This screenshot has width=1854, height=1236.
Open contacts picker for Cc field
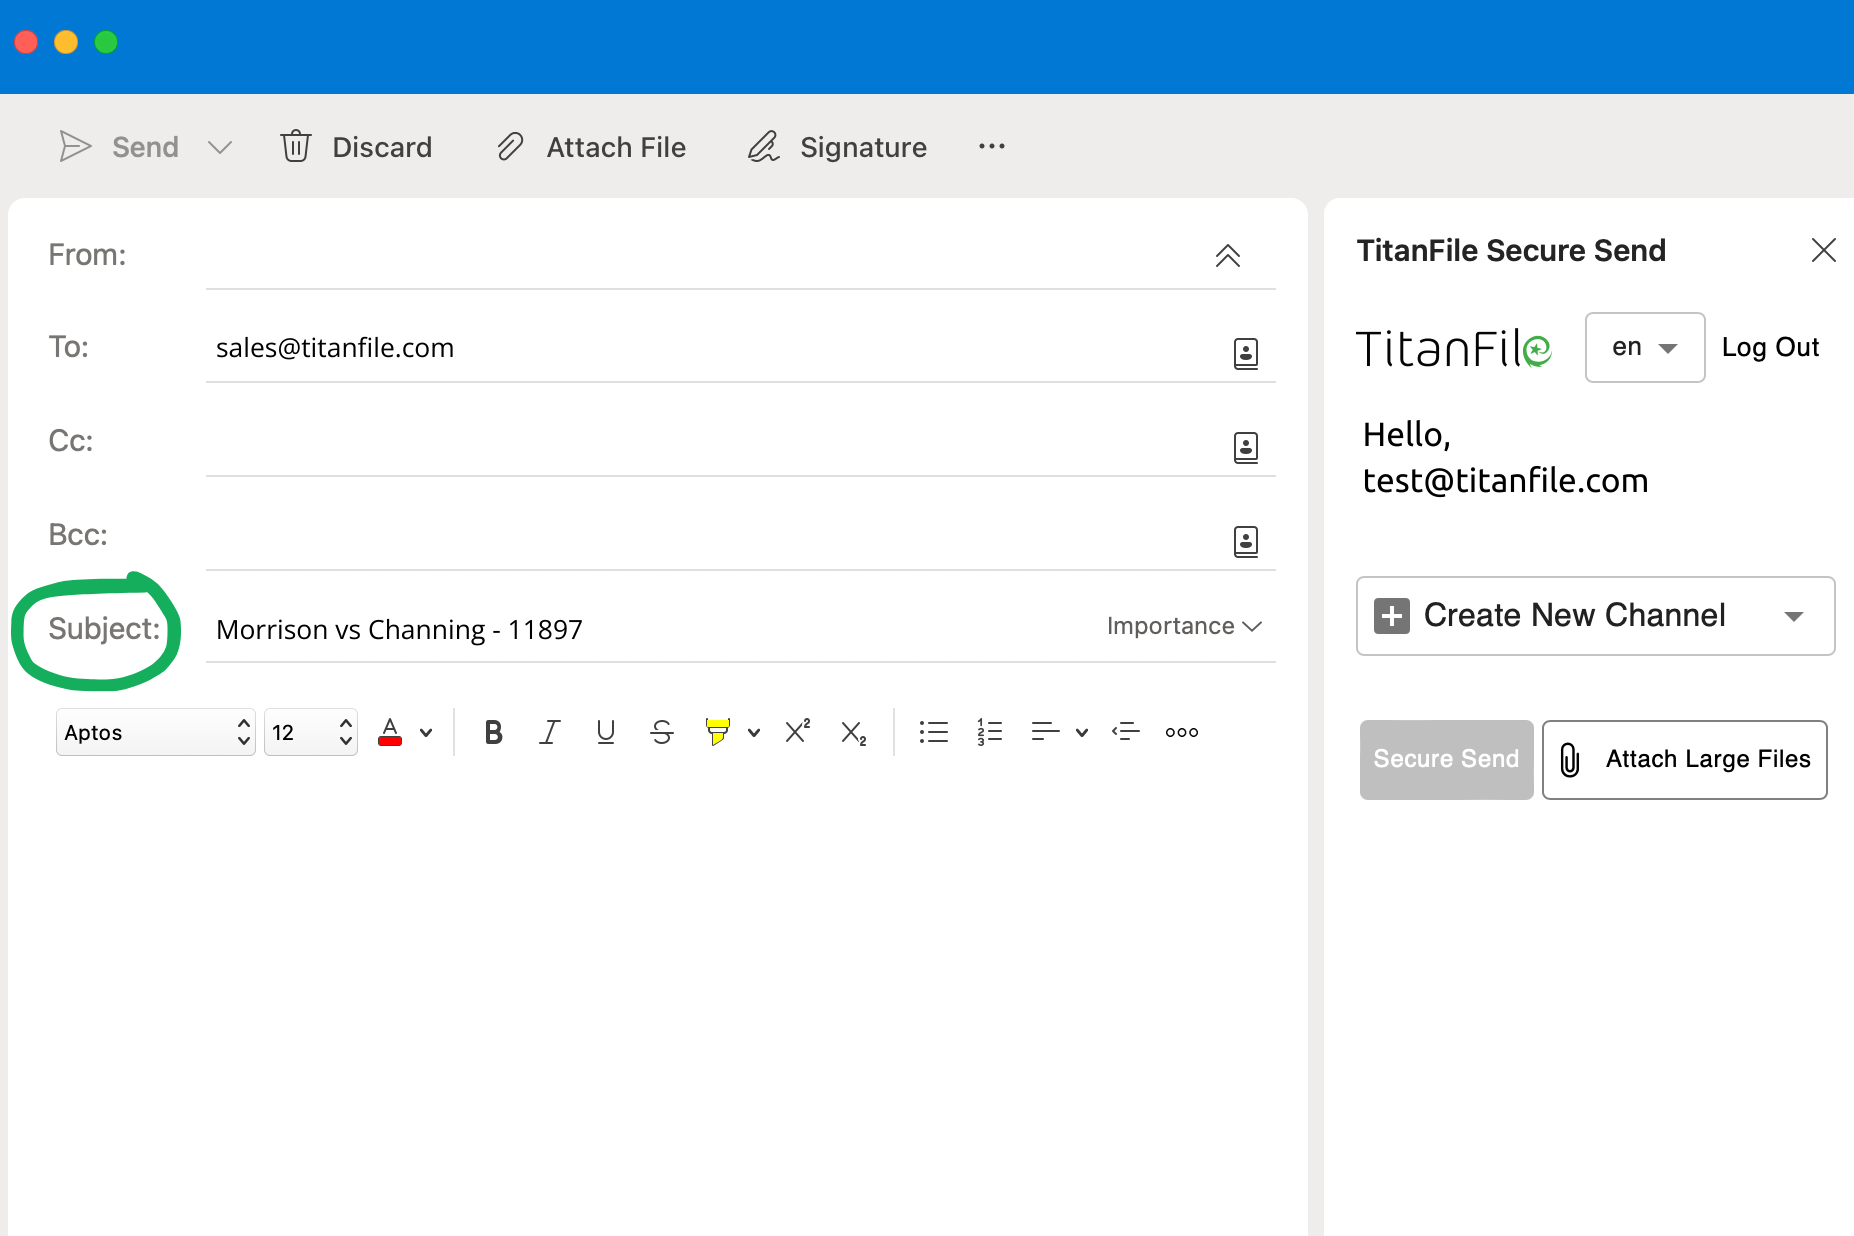1246,447
